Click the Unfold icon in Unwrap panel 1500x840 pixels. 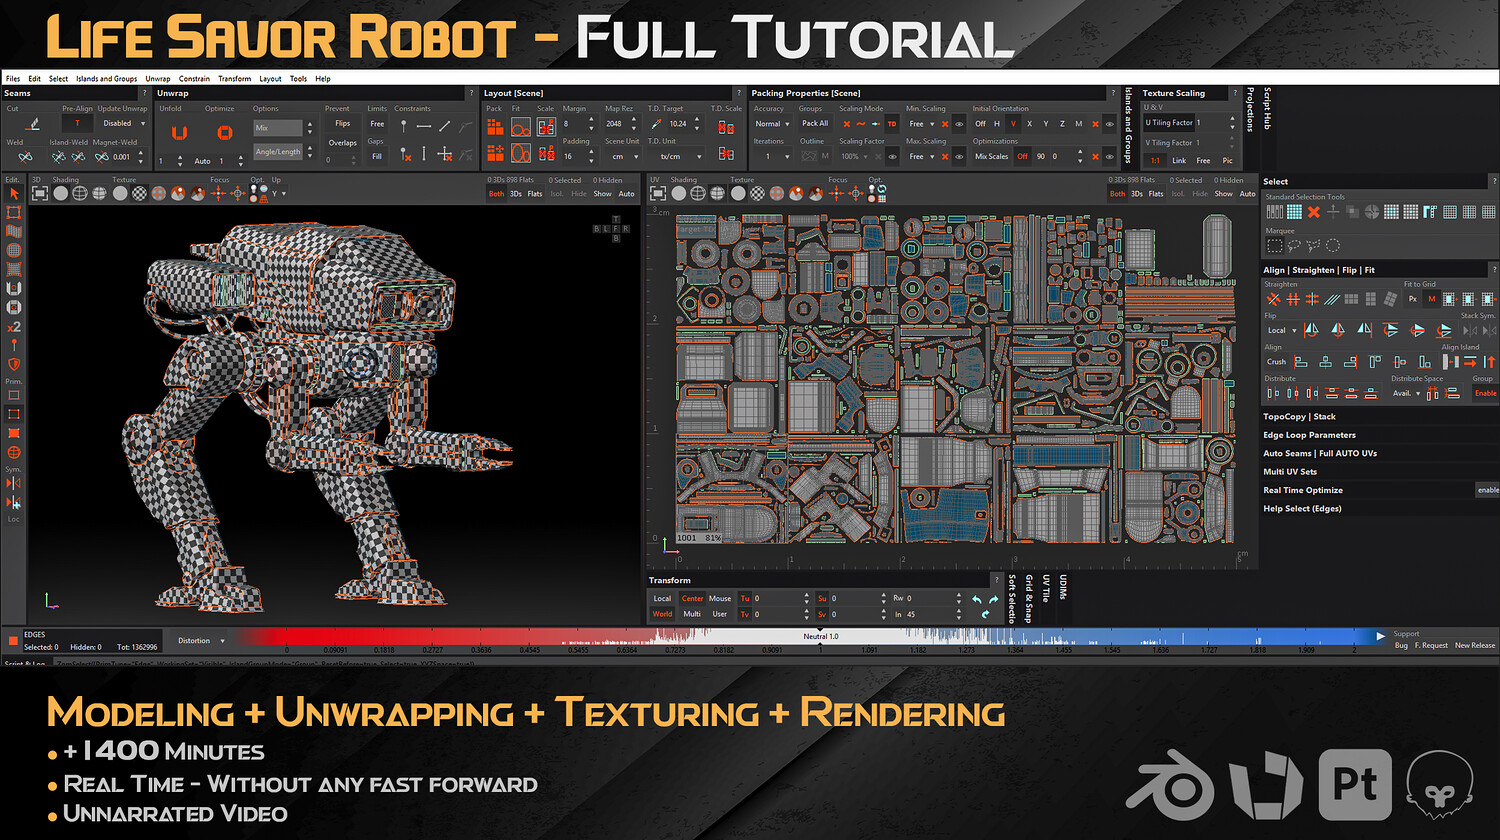tap(179, 132)
